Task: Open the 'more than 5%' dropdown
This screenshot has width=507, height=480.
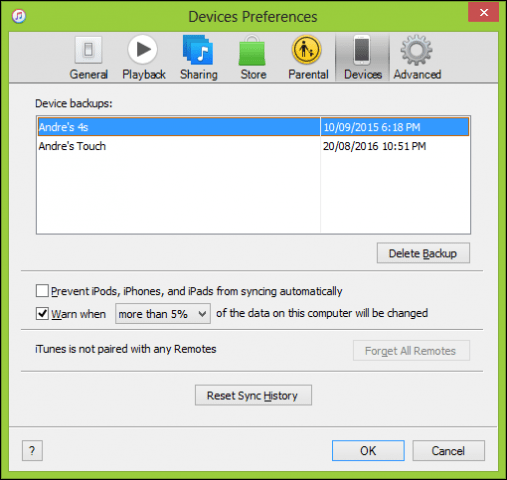Action: pos(163,314)
